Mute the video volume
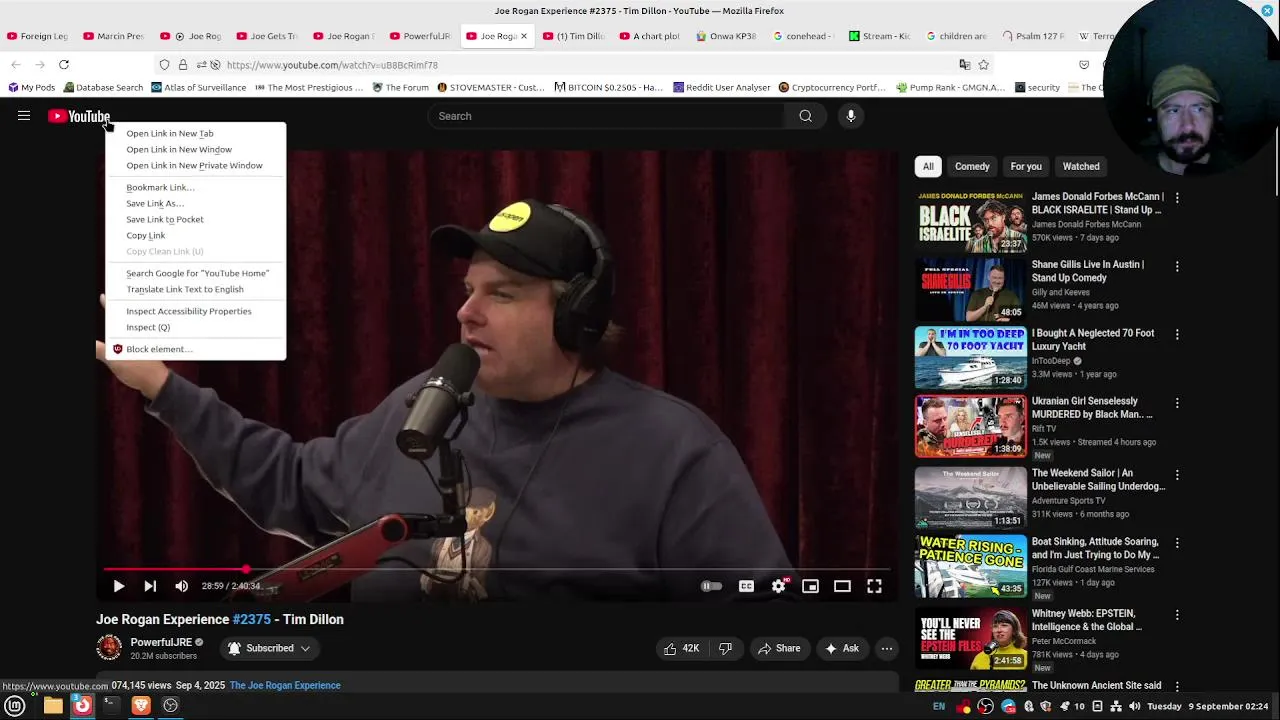The image size is (1280, 720). tap(181, 586)
